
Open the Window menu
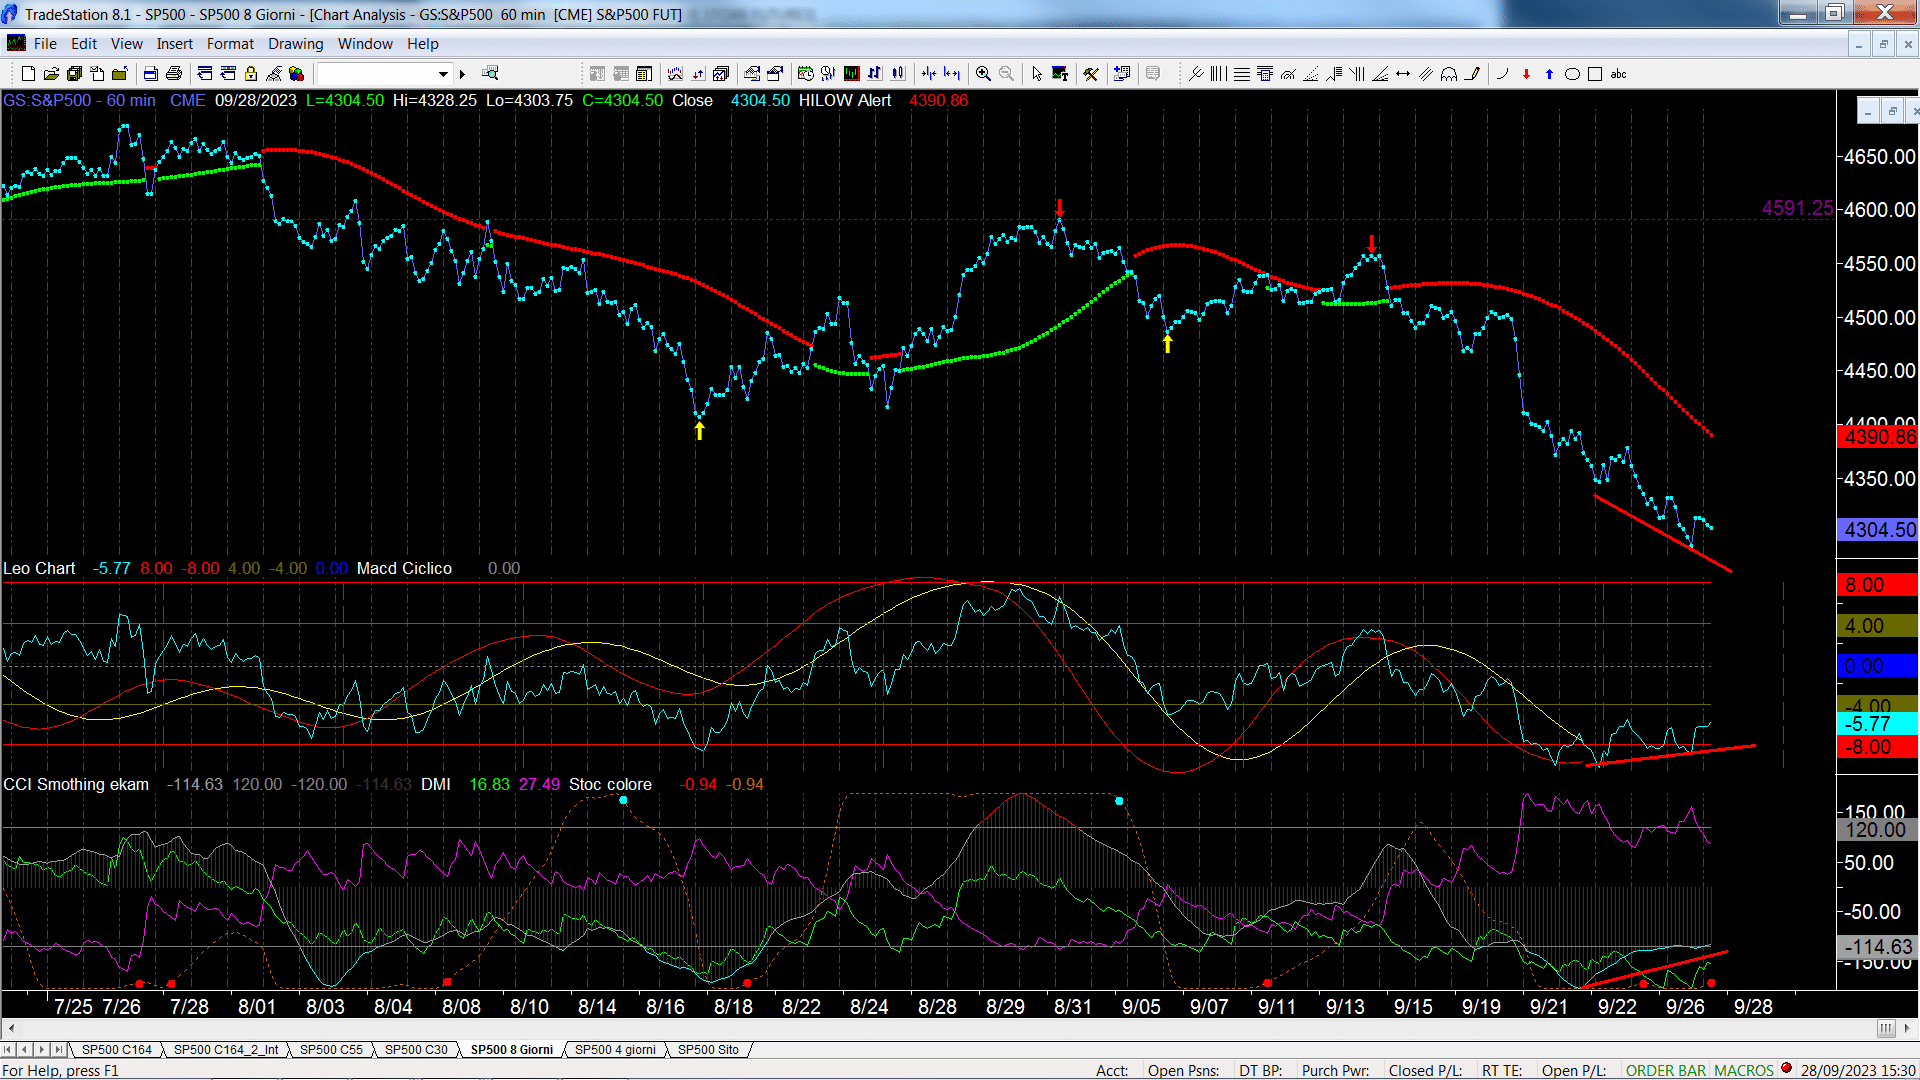365,44
